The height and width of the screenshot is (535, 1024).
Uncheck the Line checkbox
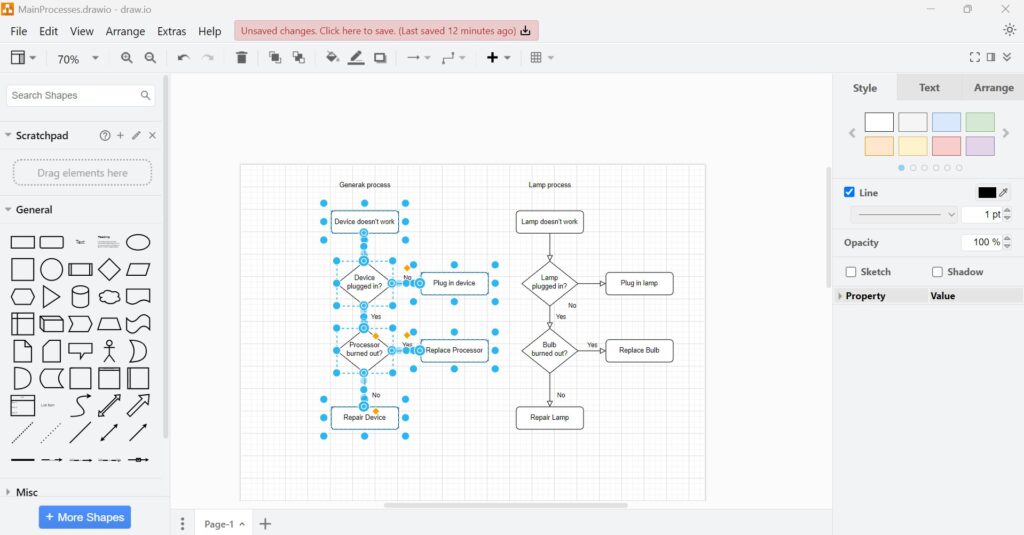[x=850, y=192]
